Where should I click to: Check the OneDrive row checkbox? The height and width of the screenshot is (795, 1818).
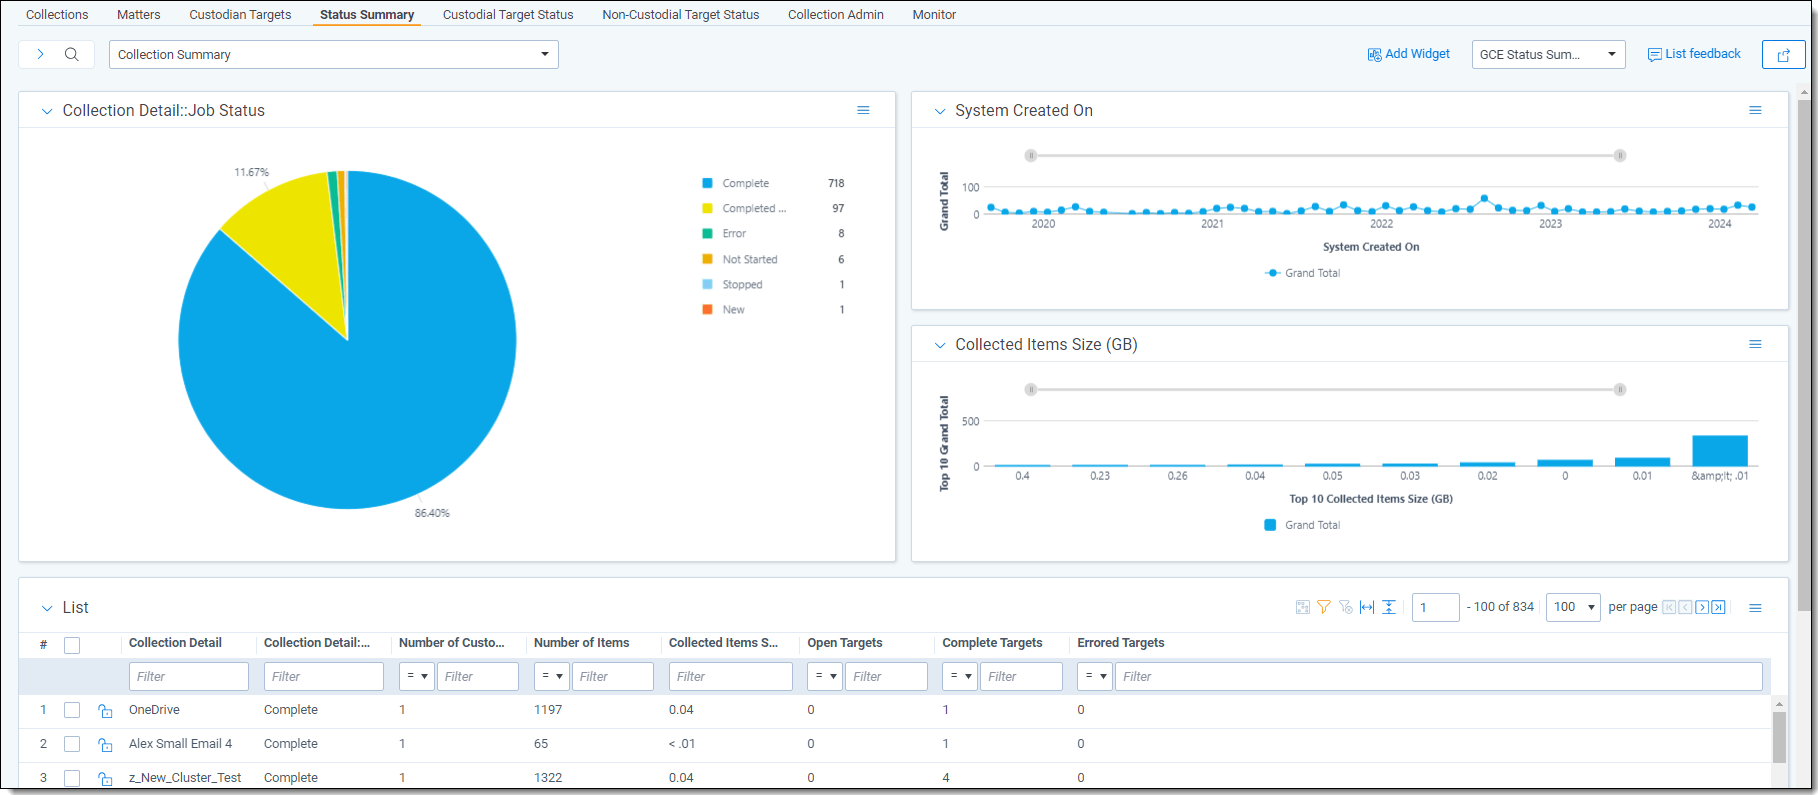(x=72, y=710)
